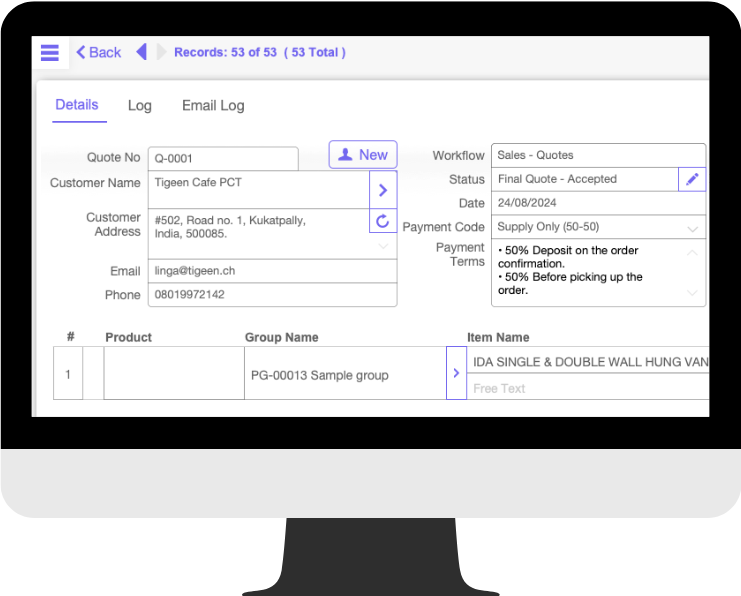Expand the Payment Code dropdown
The height and width of the screenshot is (596, 741).
tap(692, 229)
